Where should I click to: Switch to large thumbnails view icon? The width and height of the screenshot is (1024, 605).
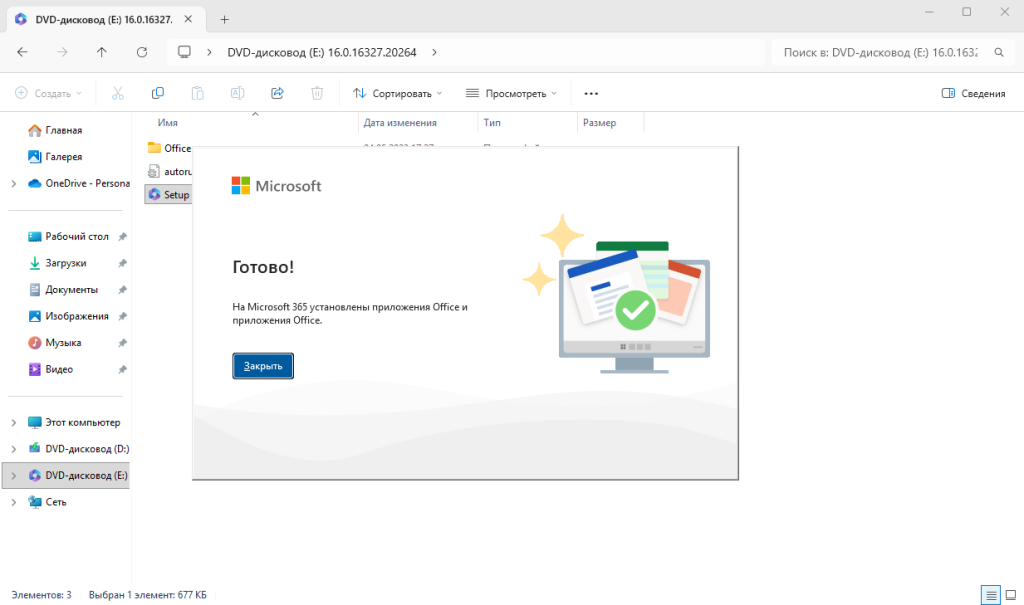(x=1010, y=595)
